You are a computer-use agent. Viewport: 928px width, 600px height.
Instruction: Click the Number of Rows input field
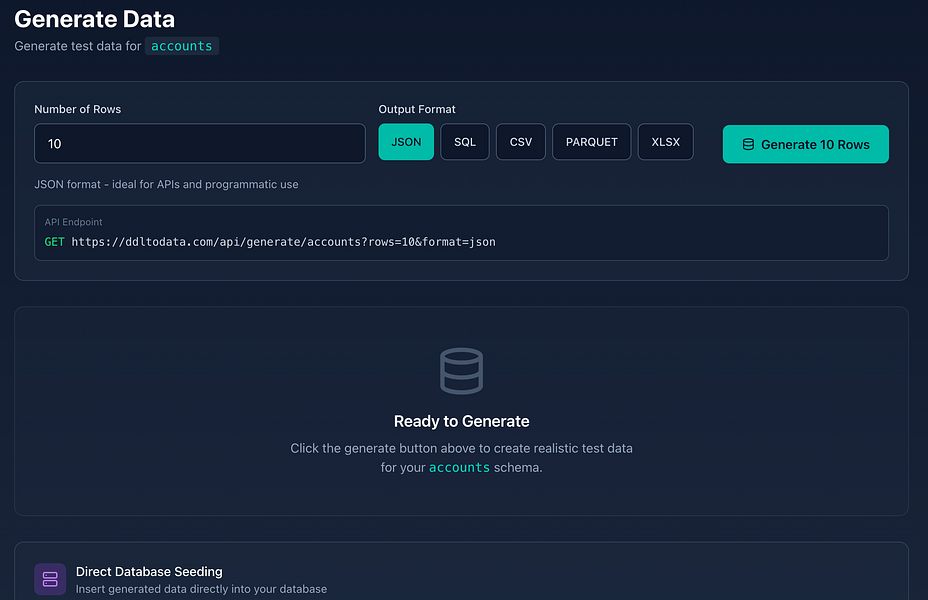click(199, 143)
